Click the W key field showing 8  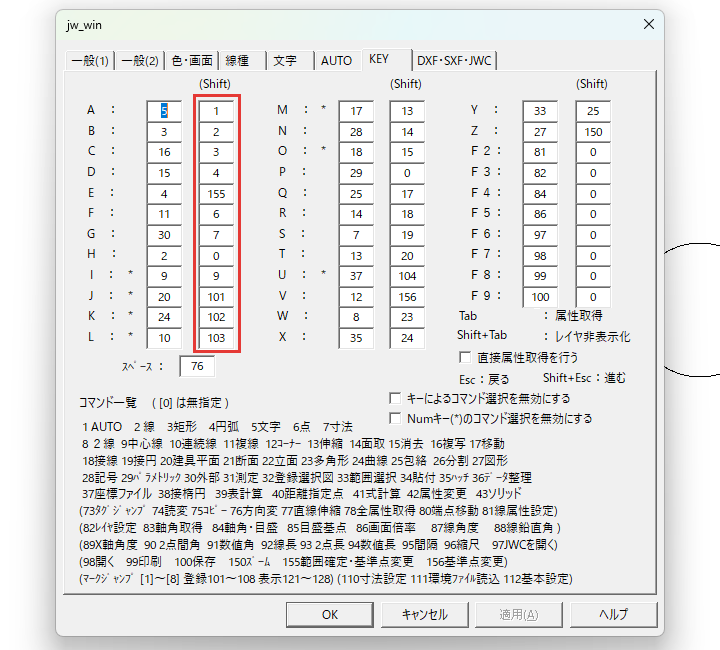[356, 317]
